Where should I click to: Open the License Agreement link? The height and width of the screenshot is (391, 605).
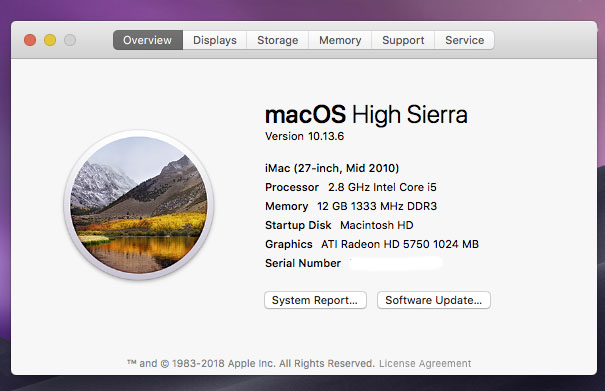[x=425, y=364]
